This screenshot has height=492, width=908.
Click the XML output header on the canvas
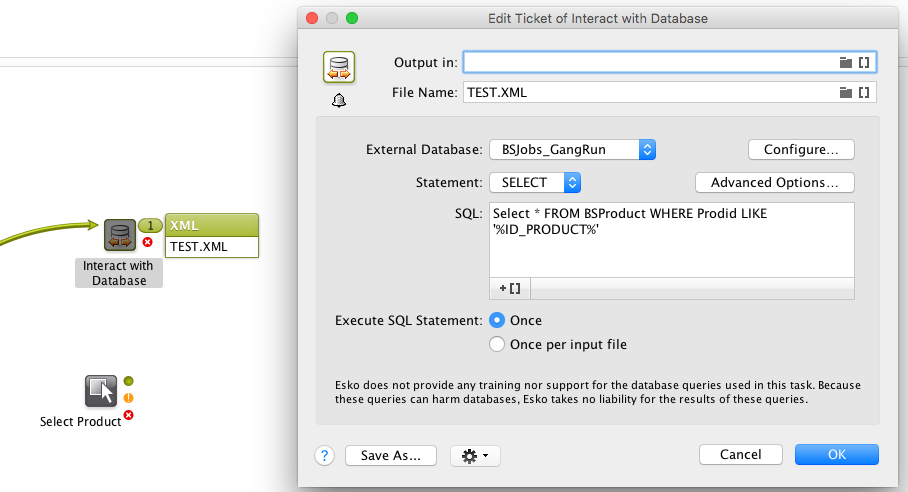point(212,225)
